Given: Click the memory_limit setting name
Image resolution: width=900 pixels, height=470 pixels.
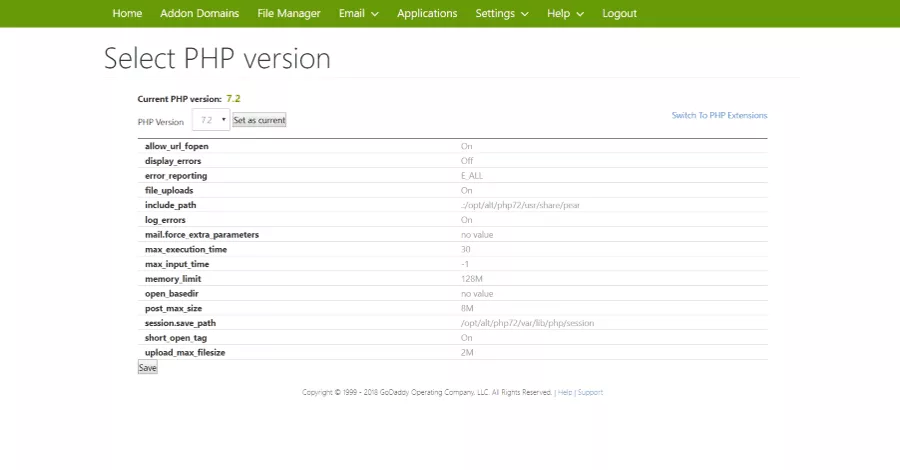Looking at the screenshot, I should (x=173, y=279).
